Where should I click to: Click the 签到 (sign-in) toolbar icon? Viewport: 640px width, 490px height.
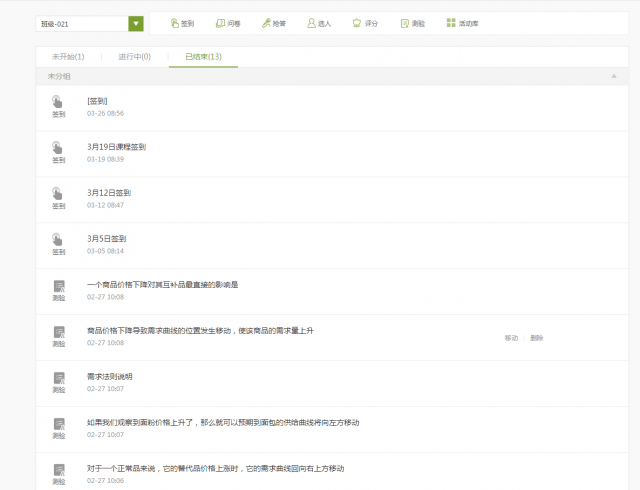[x=181, y=23]
